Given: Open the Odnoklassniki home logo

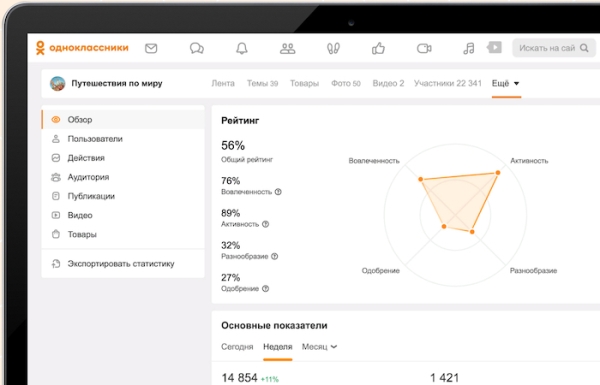Looking at the screenshot, I should (82, 48).
